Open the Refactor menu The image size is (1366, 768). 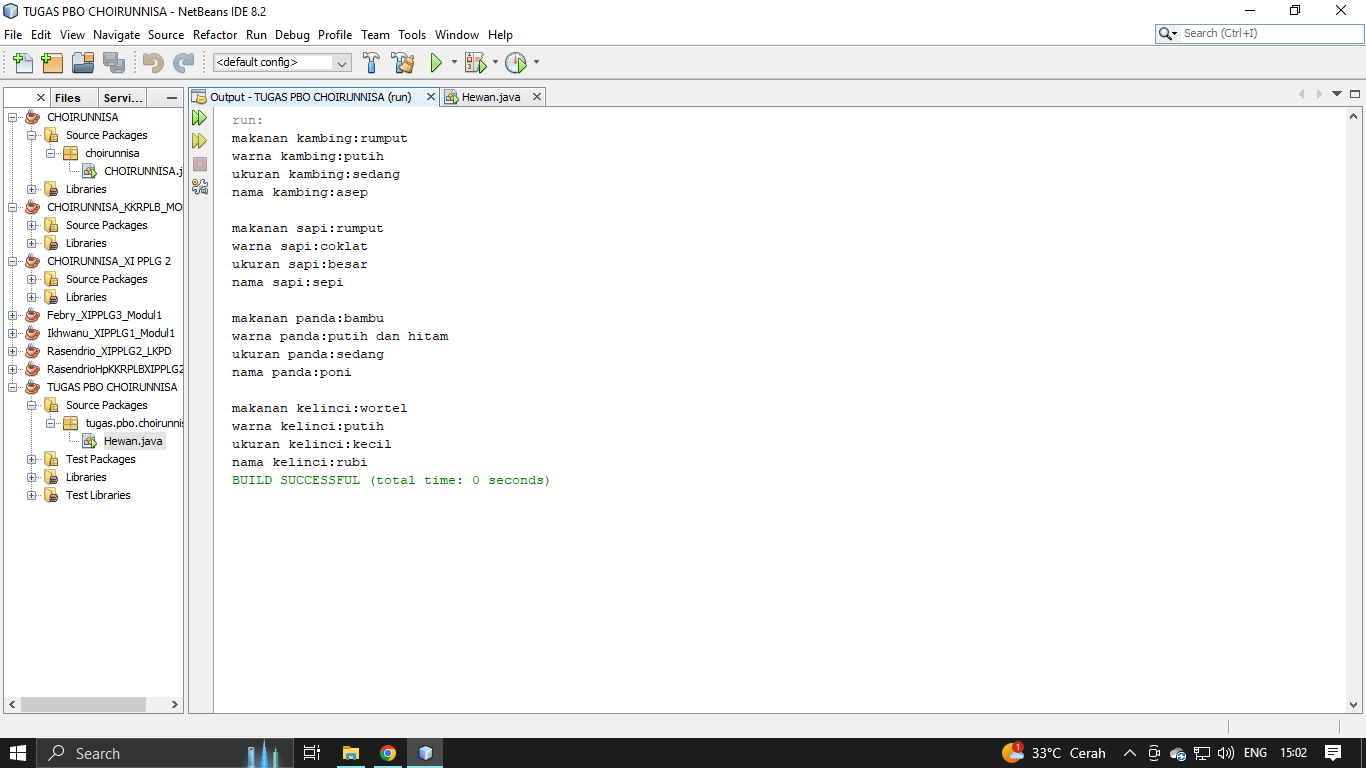pos(215,35)
